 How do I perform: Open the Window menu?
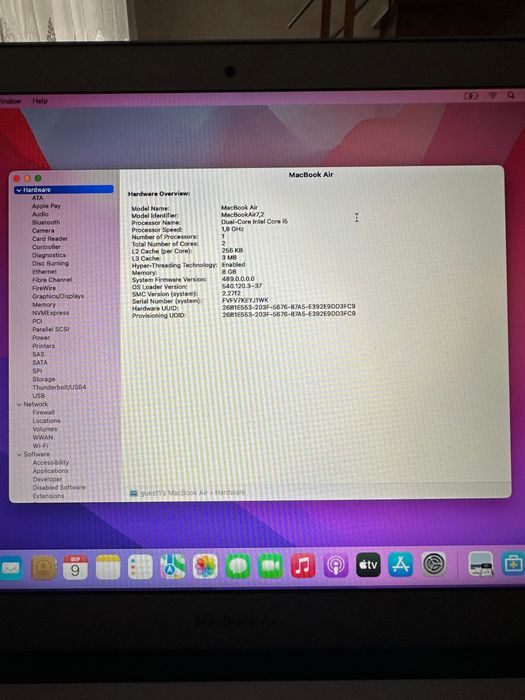10,101
